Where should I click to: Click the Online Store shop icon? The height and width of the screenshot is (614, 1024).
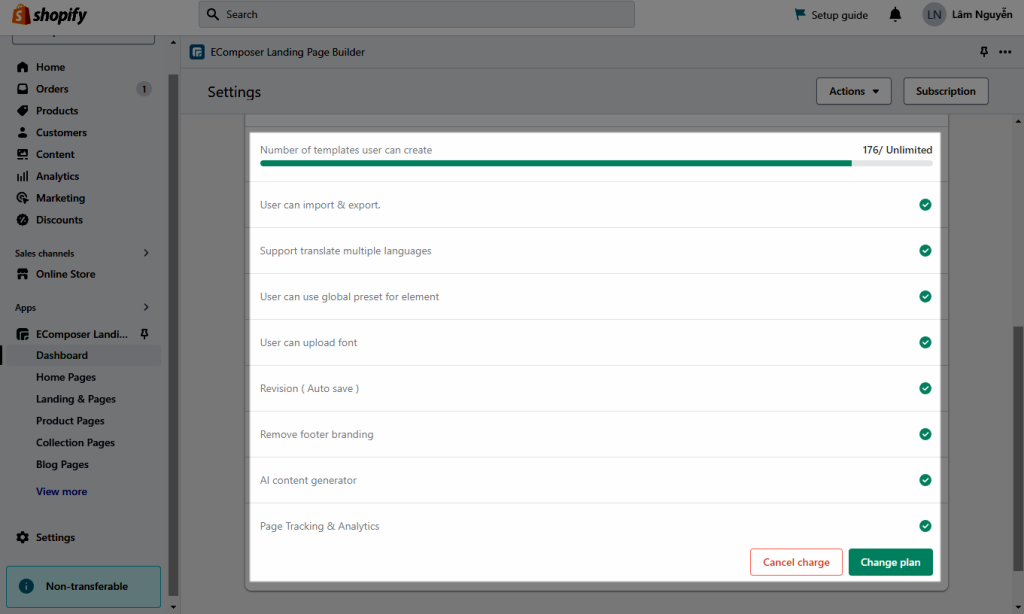click(23, 274)
